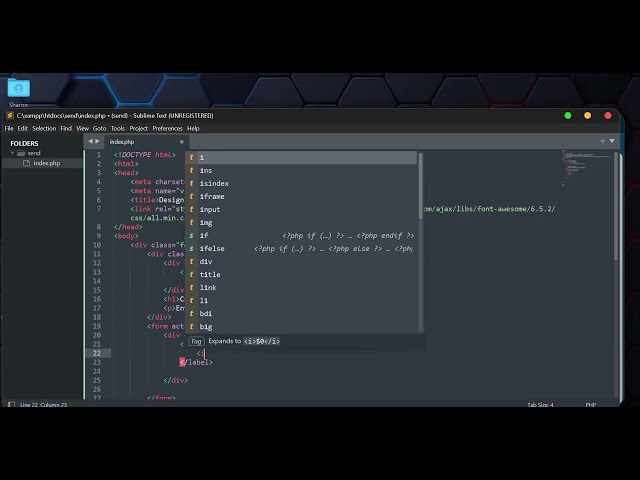The width and height of the screenshot is (640, 480).
Task: Click the minimap code preview
Action: pyautogui.click(x=586, y=168)
